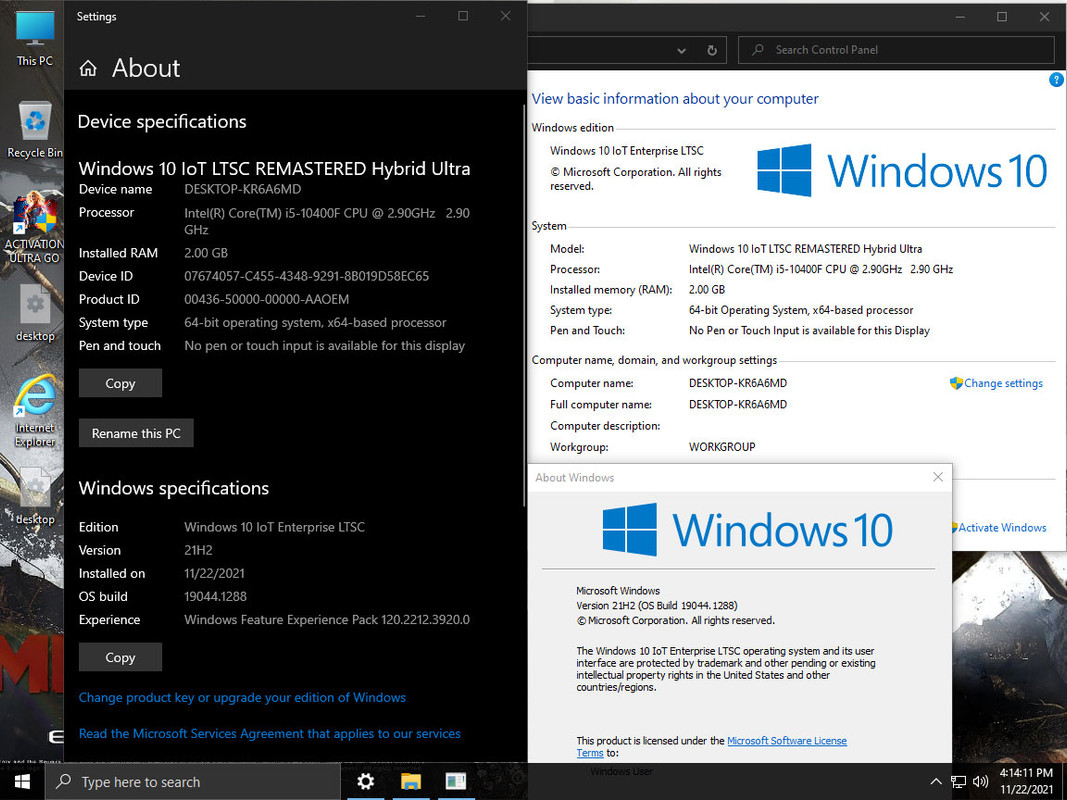This screenshot has height=800, width=1067.
Task: Click Rename this PC button
Action: pyautogui.click(x=136, y=433)
